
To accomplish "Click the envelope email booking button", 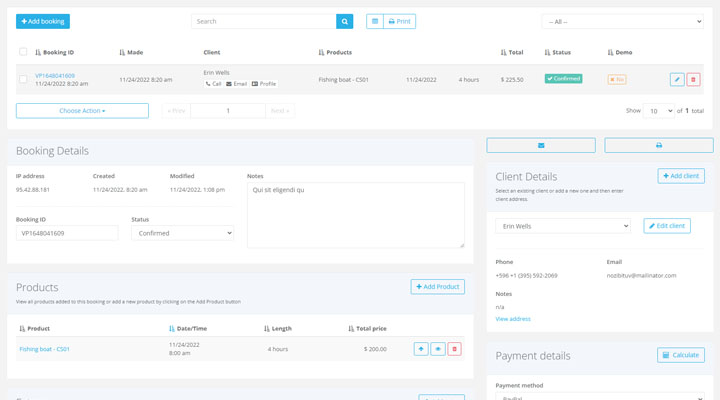I will click(x=541, y=145).
